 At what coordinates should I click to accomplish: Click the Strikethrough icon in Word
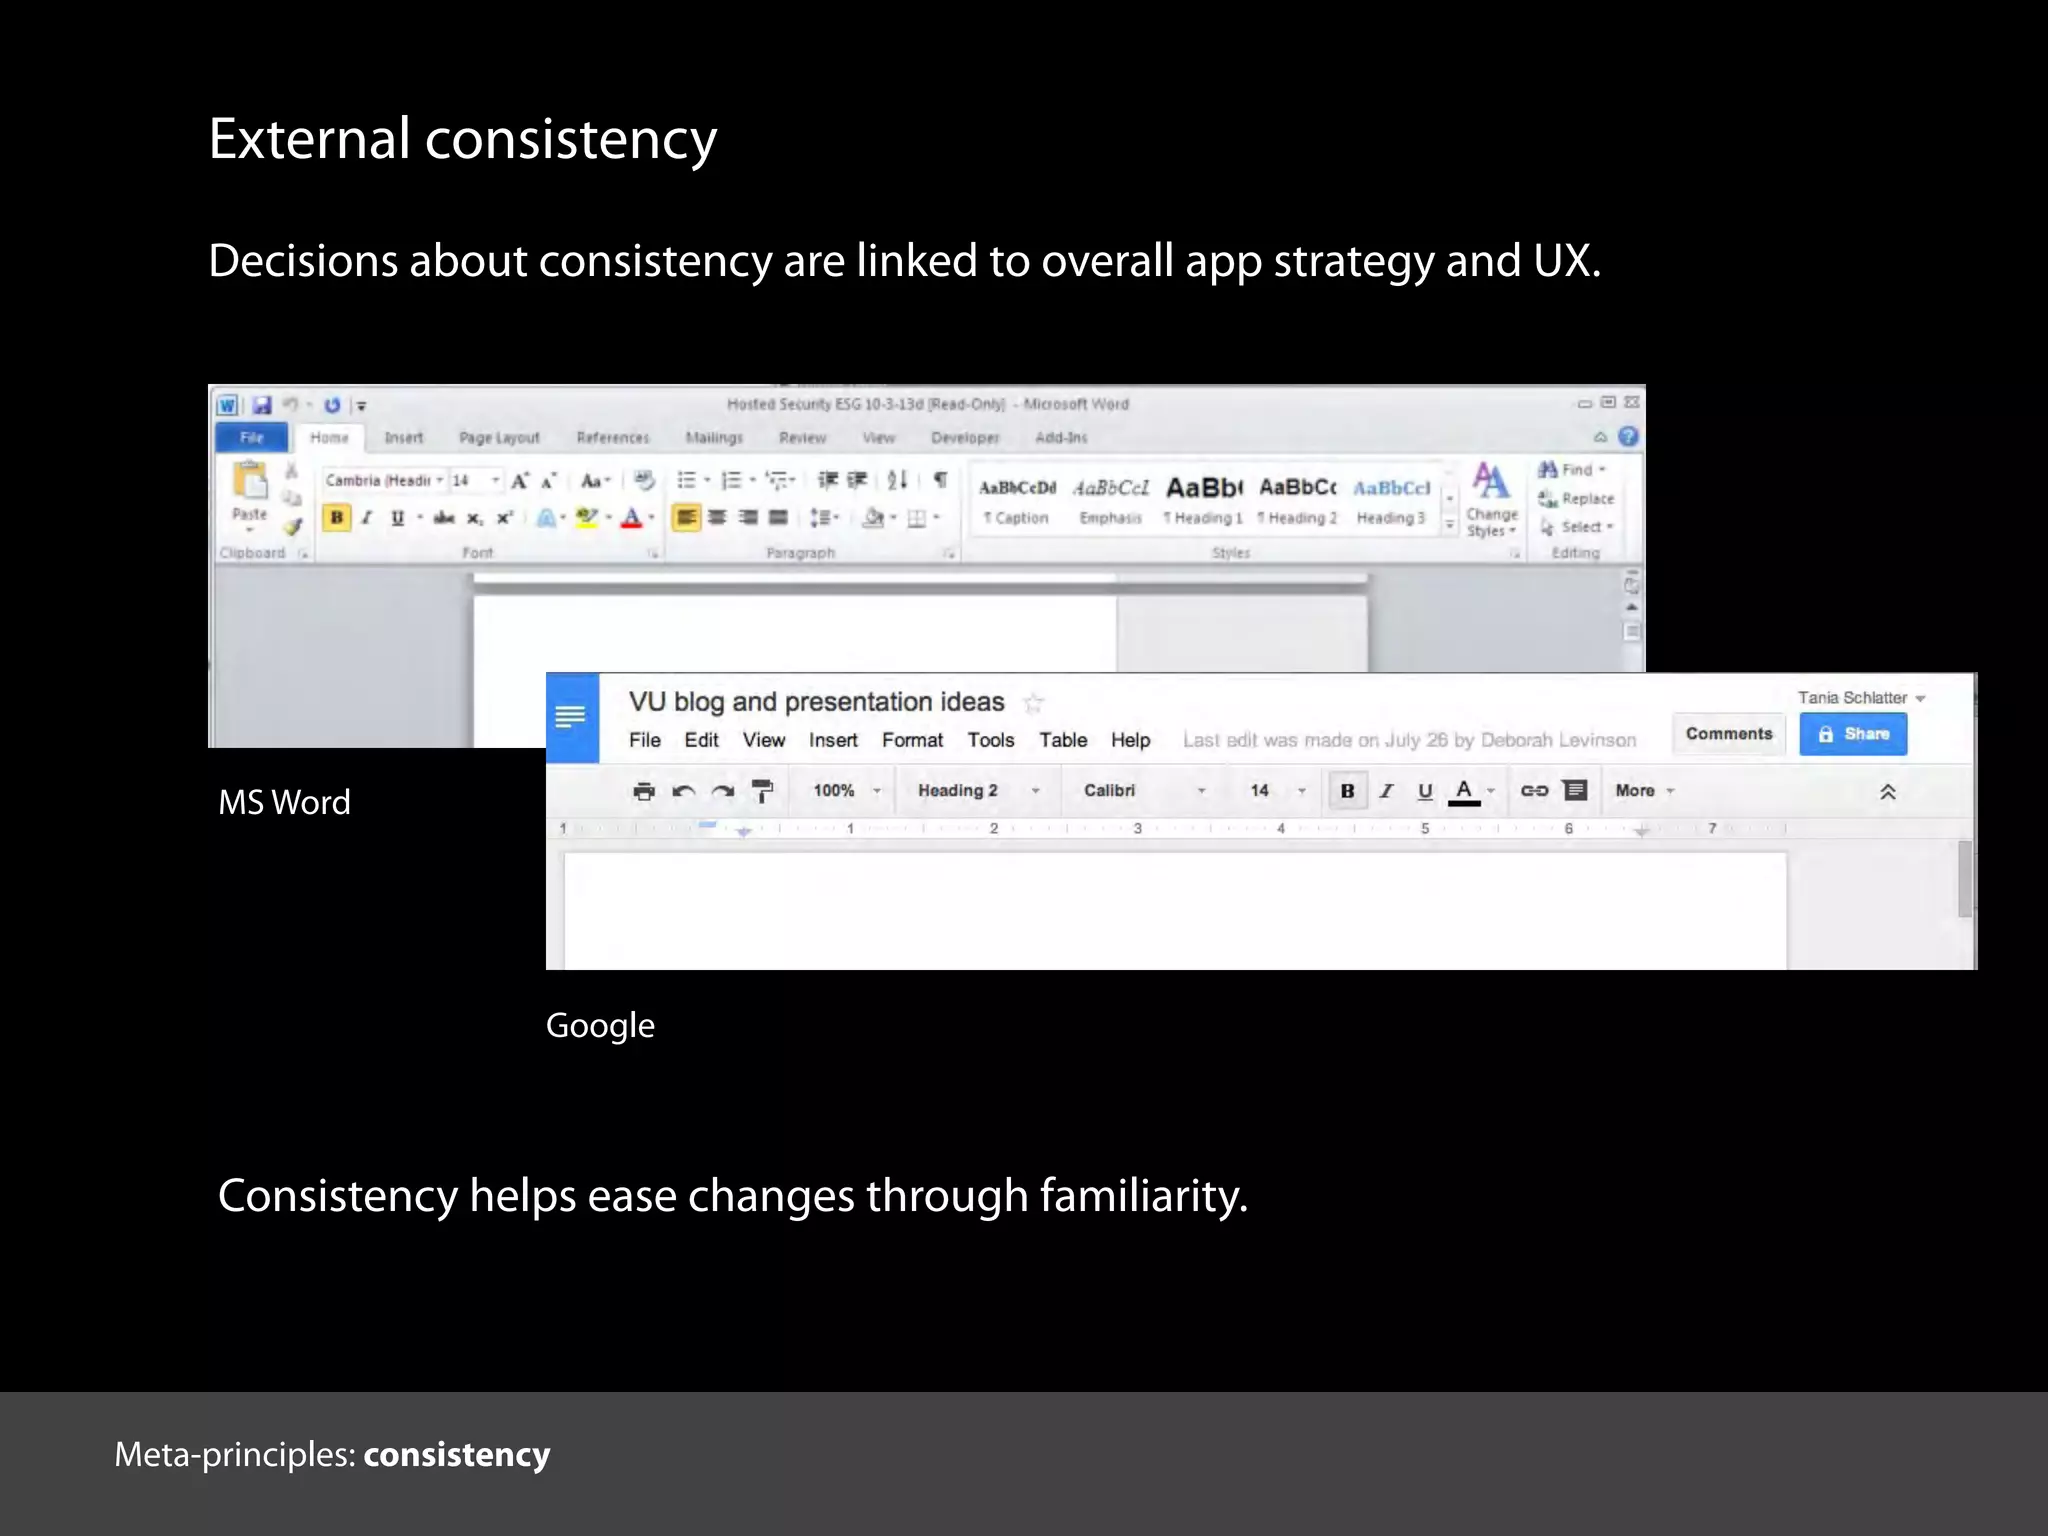coord(444,517)
